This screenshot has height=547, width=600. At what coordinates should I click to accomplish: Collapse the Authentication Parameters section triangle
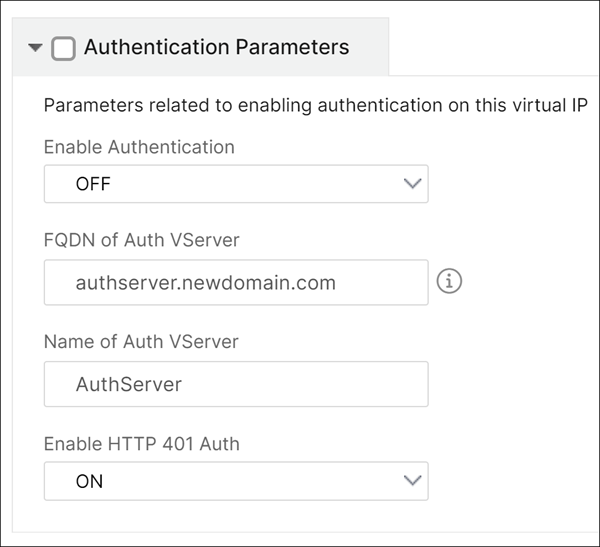coord(35,48)
